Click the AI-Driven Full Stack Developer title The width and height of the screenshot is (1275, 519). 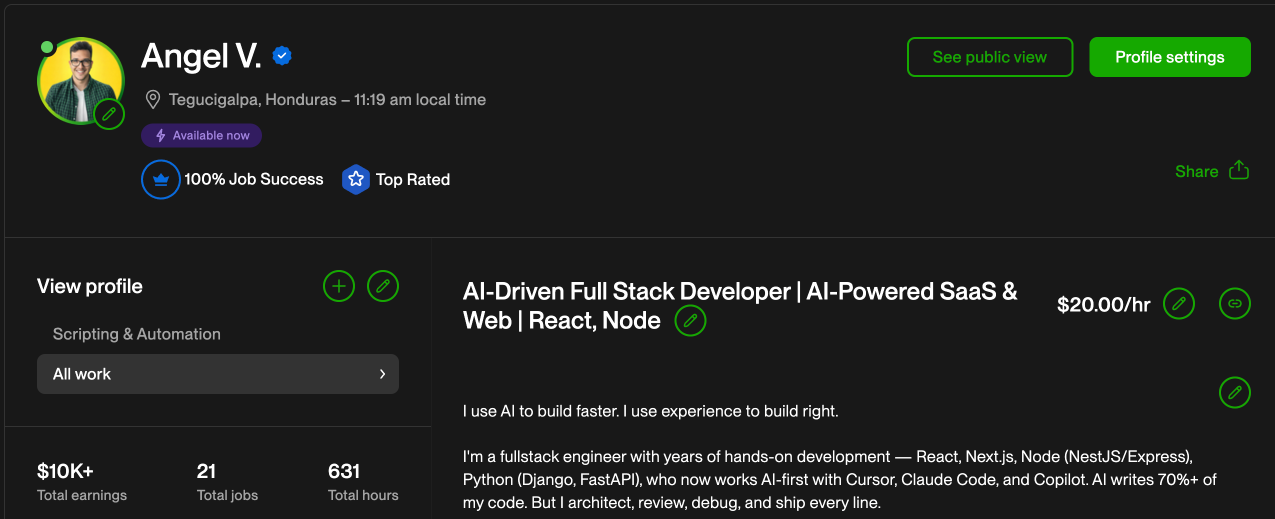pos(740,306)
